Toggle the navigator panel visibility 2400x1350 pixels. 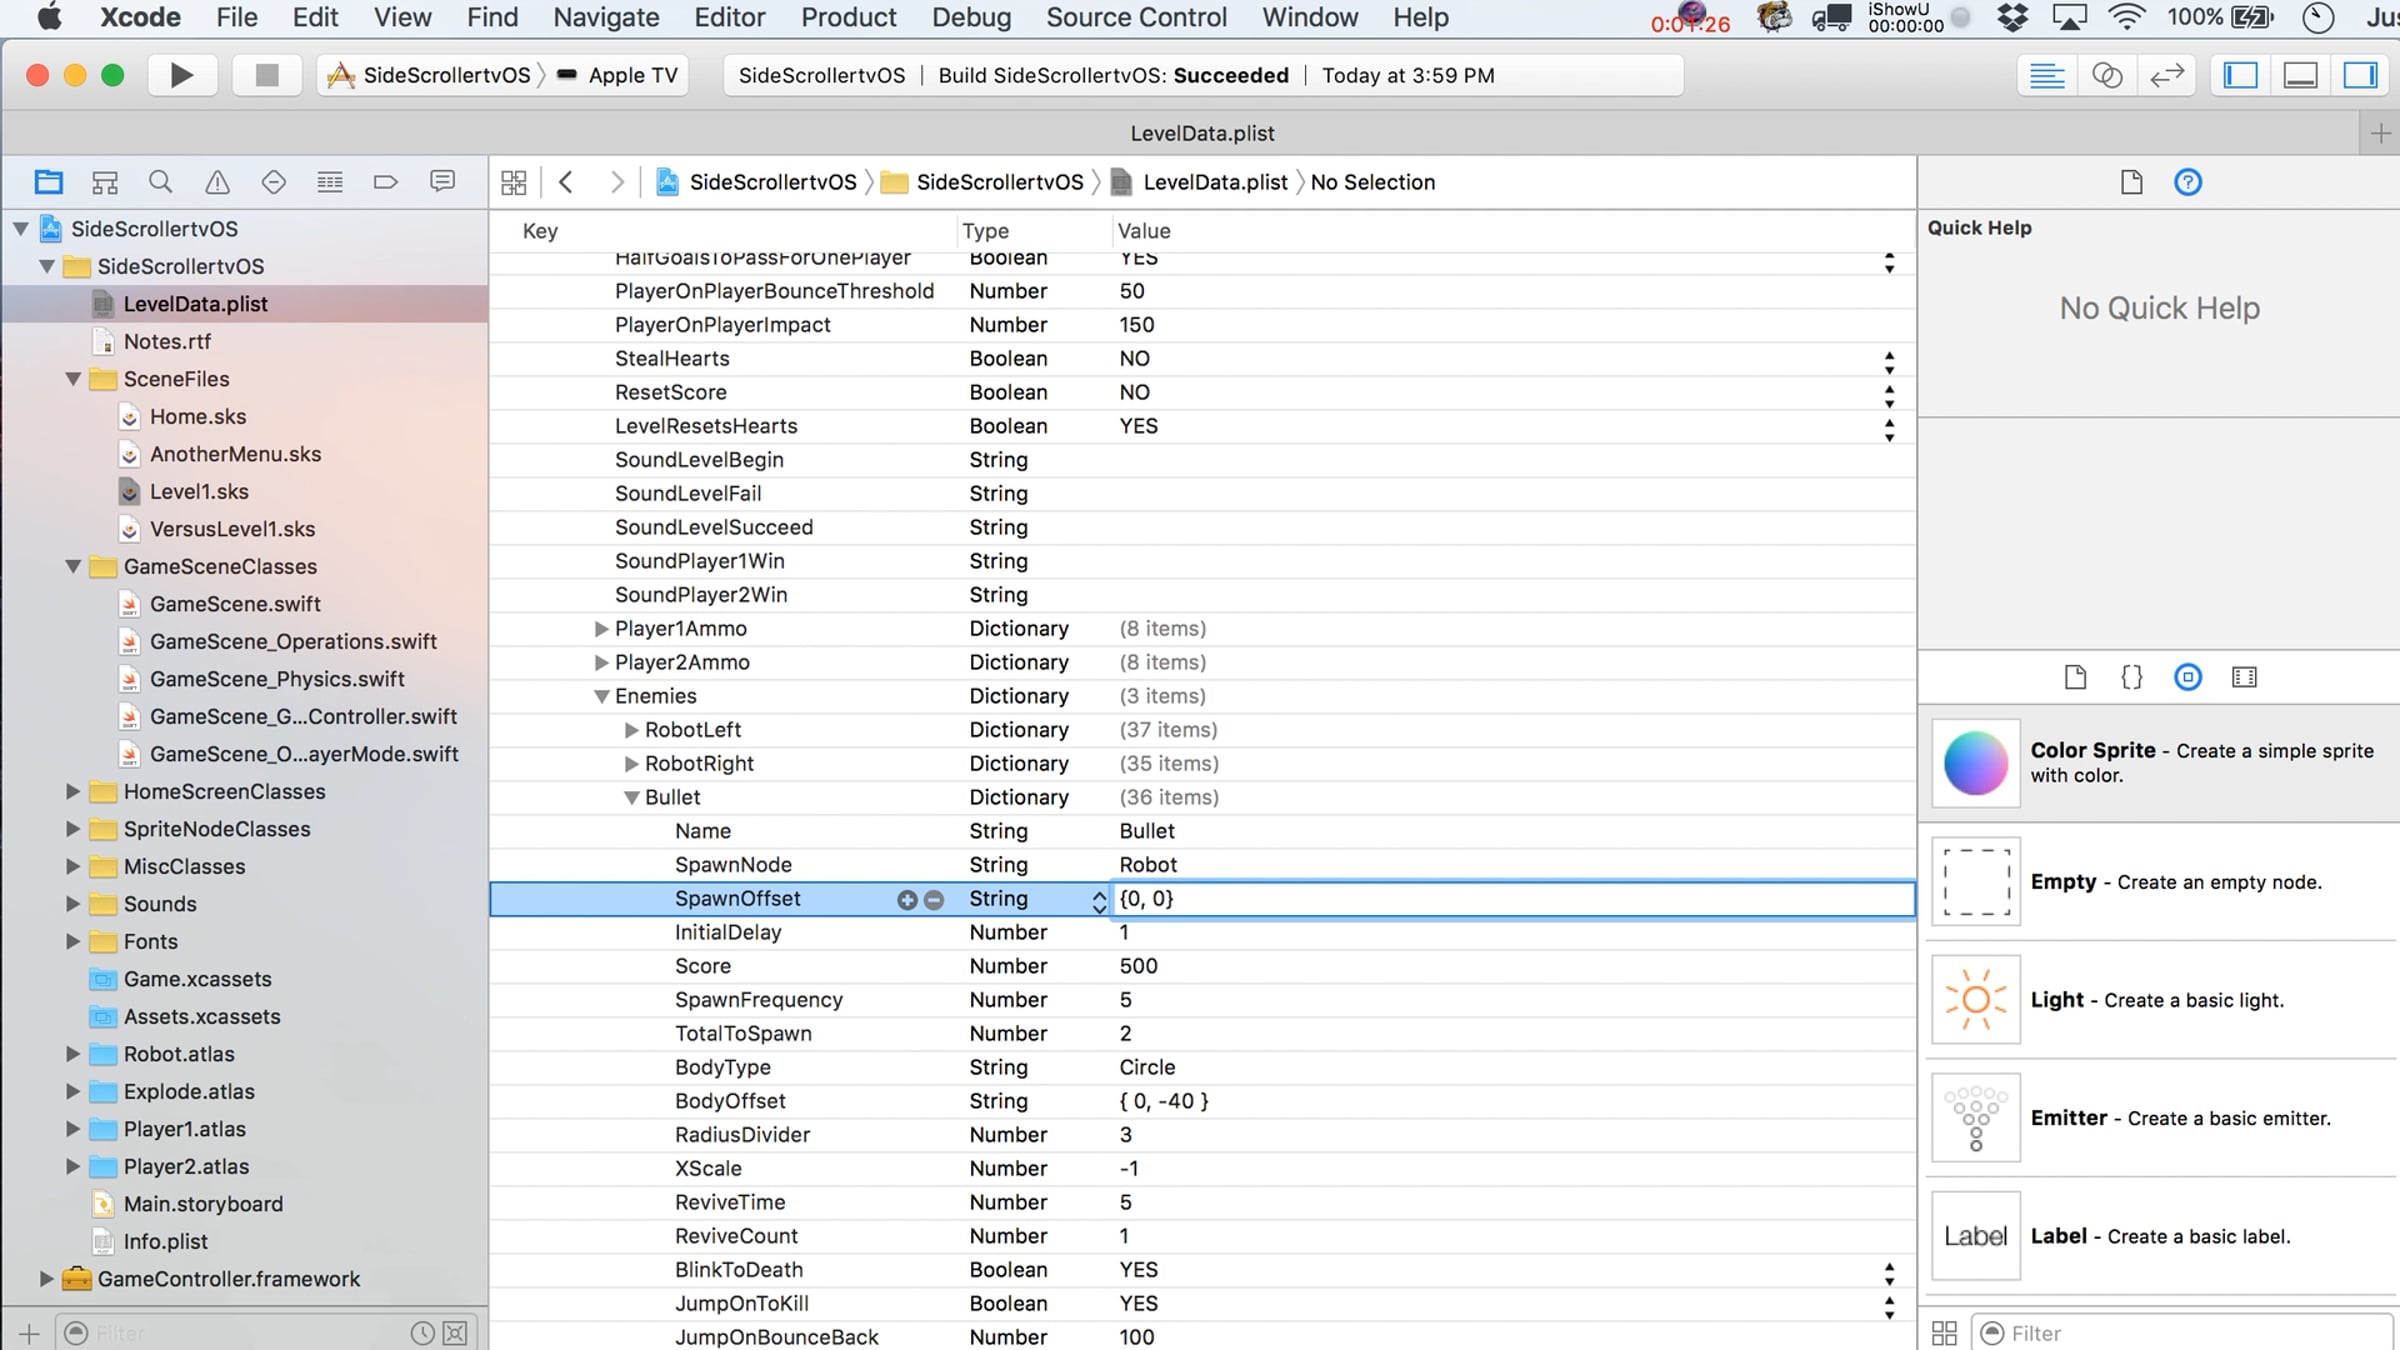coord(2241,75)
